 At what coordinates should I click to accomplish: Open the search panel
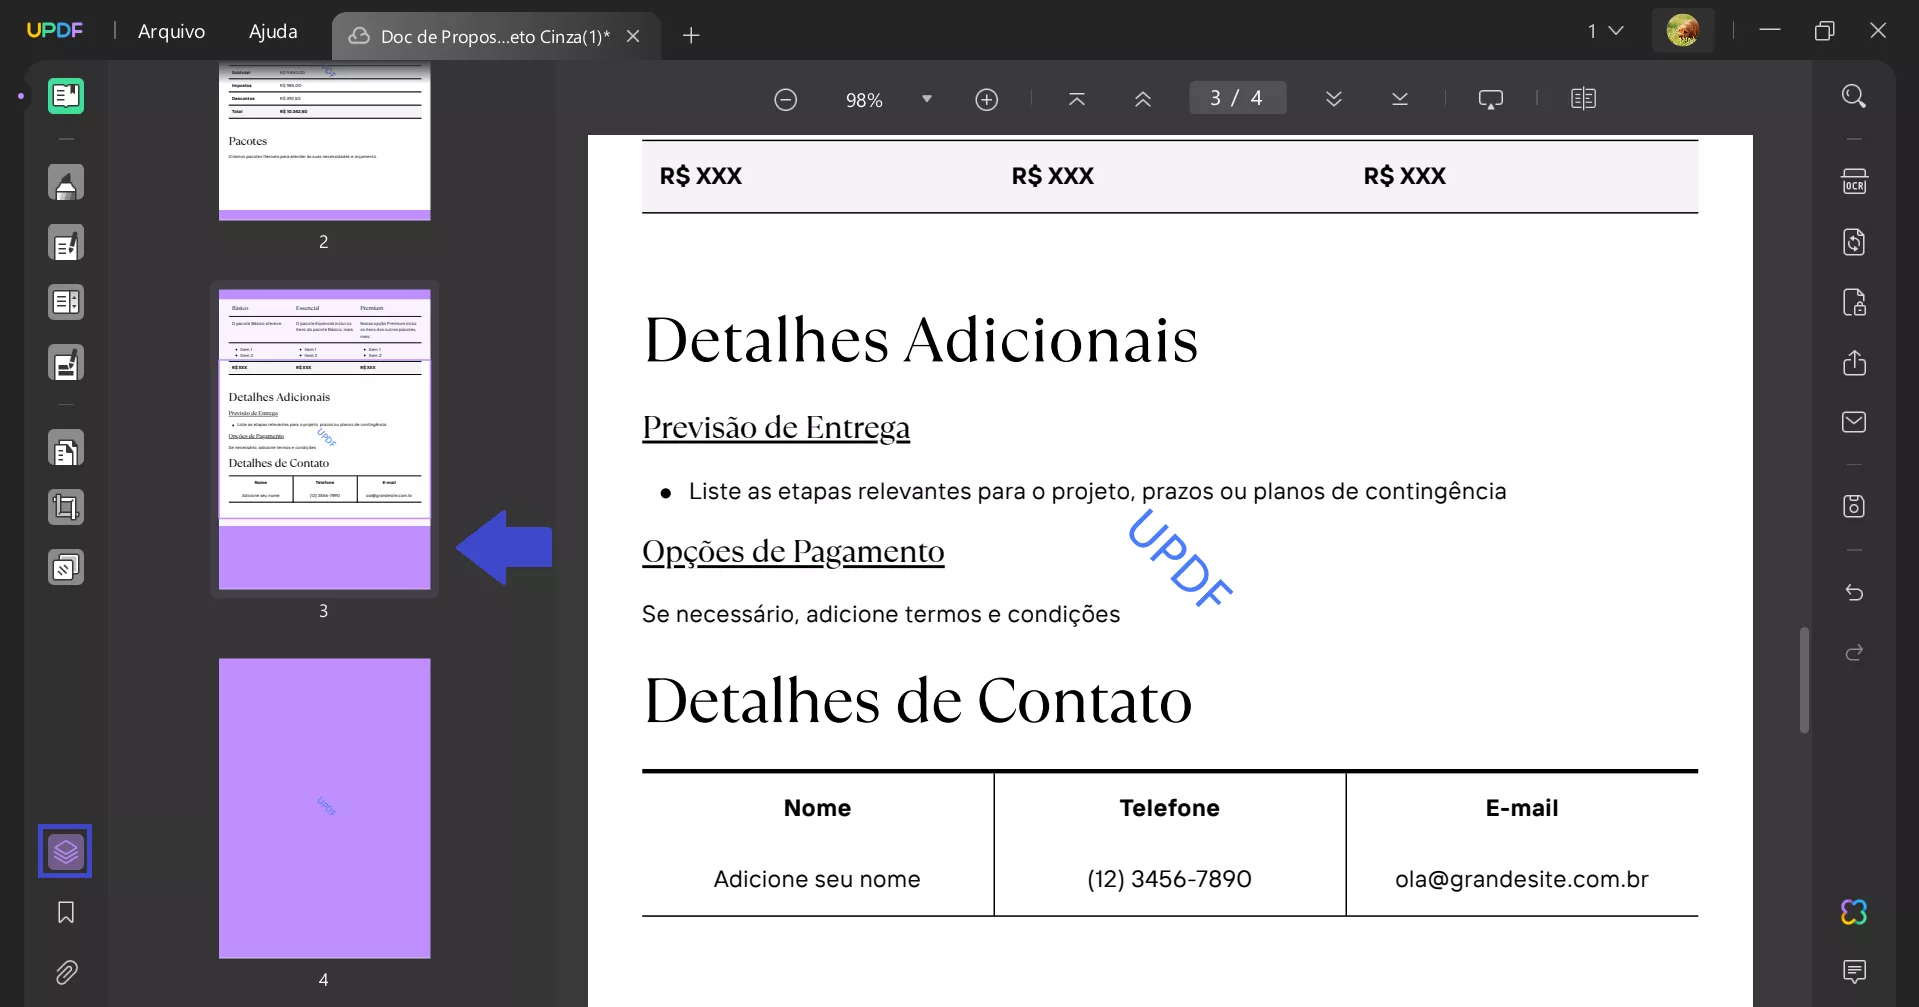coord(1855,95)
